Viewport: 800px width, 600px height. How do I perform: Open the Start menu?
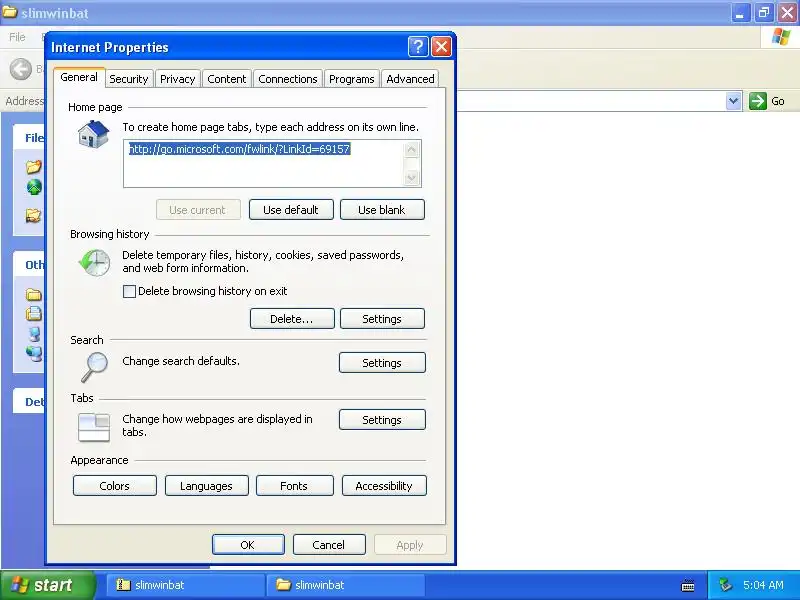[48, 585]
